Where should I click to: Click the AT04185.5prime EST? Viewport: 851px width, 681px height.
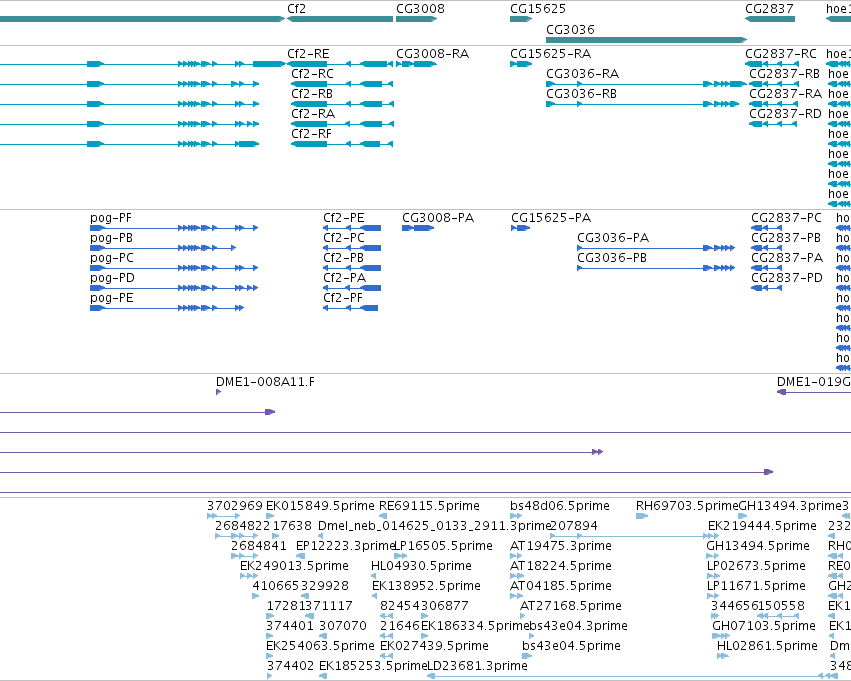(x=516, y=596)
